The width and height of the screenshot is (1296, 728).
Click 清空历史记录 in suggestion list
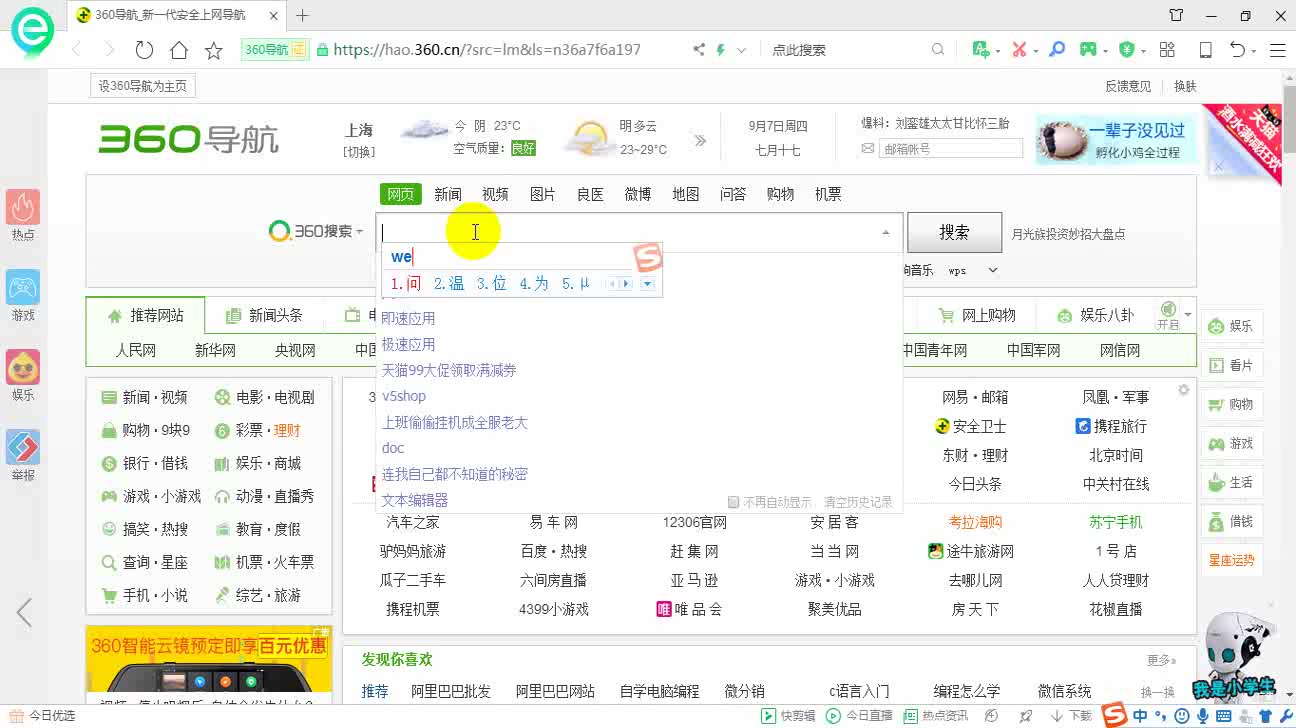tap(858, 502)
